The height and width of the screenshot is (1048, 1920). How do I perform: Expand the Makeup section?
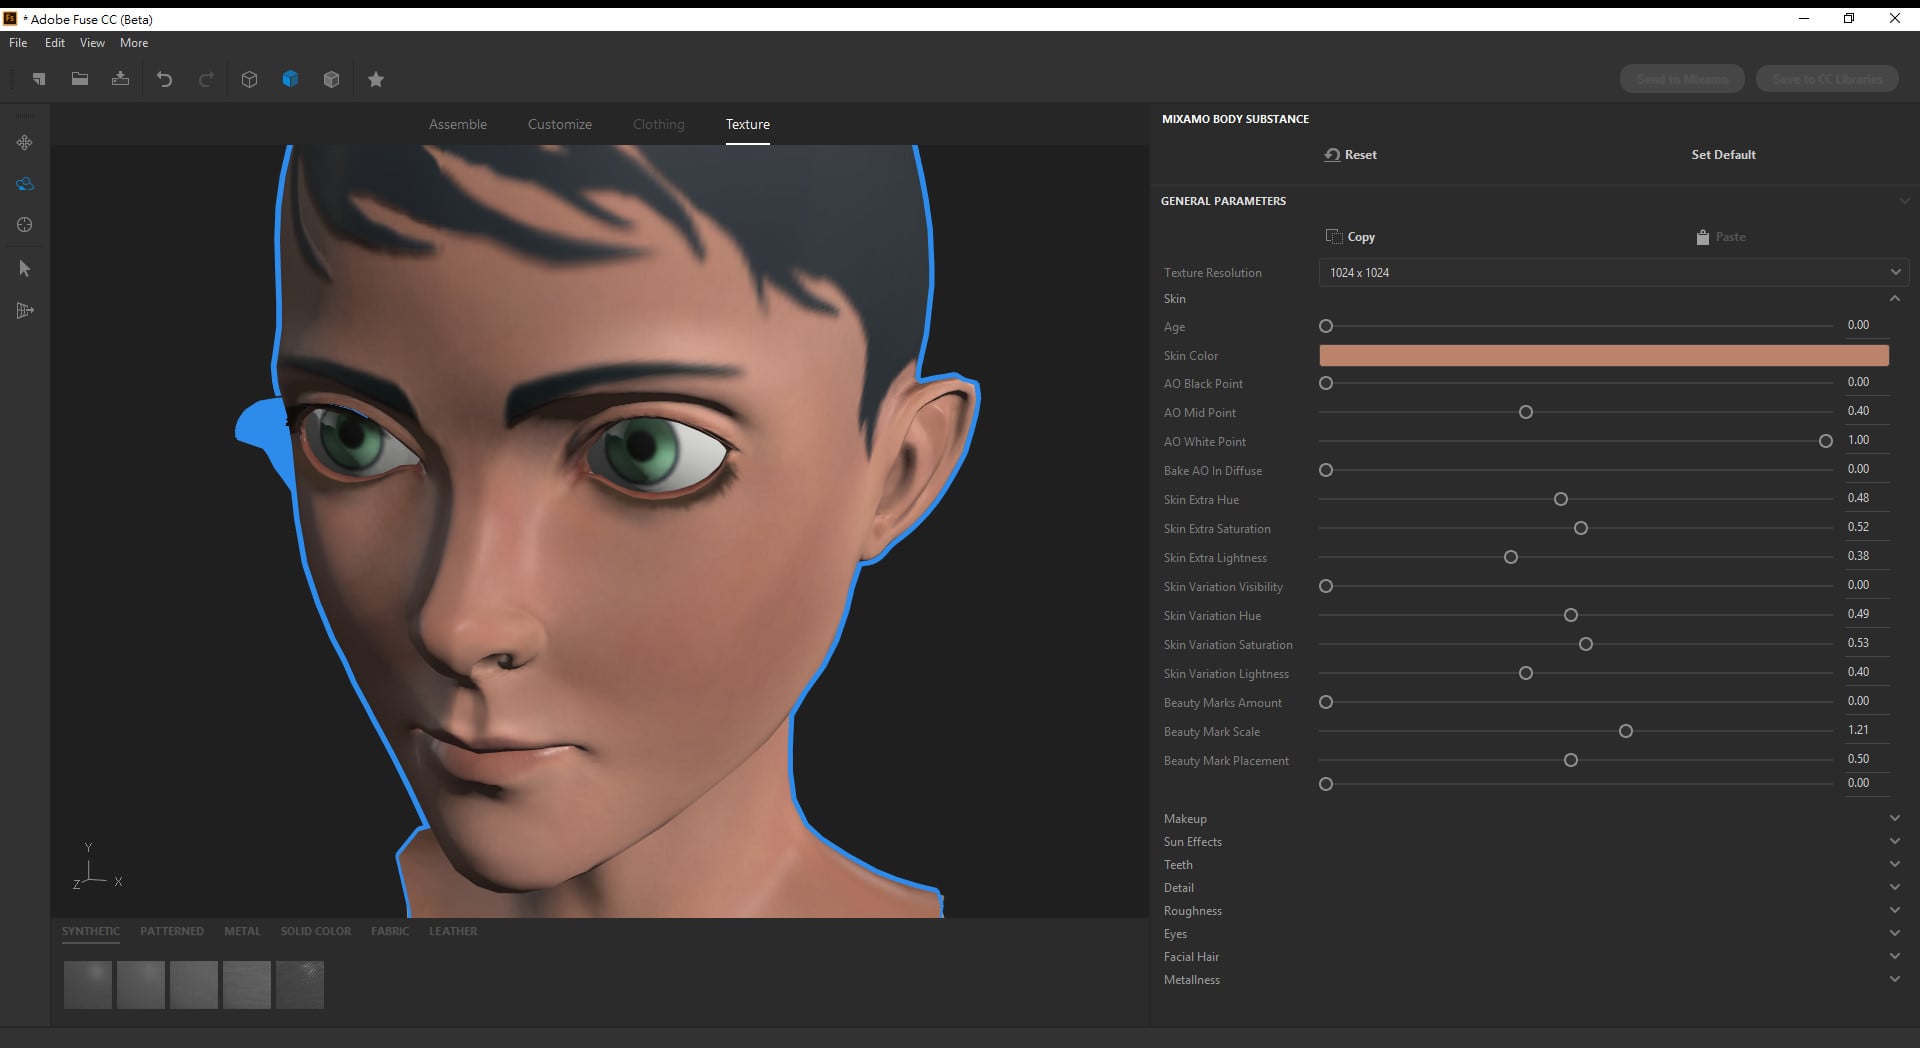[x=1185, y=818]
